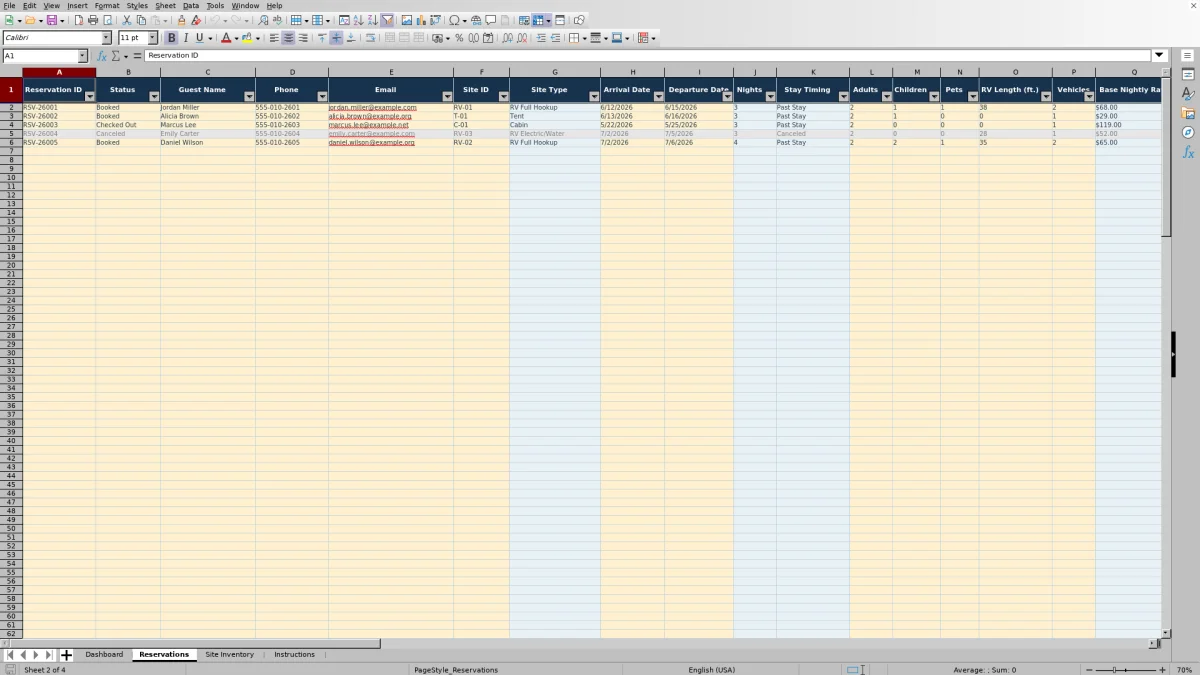This screenshot has width=1200, height=675.
Task: Apply the yellow background highlight color
Action: (x=246, y=38)
